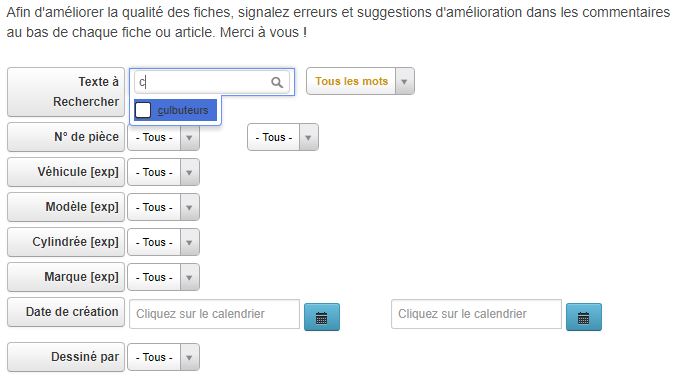Expand the Marque [exp] dropdown

[163, 277]
